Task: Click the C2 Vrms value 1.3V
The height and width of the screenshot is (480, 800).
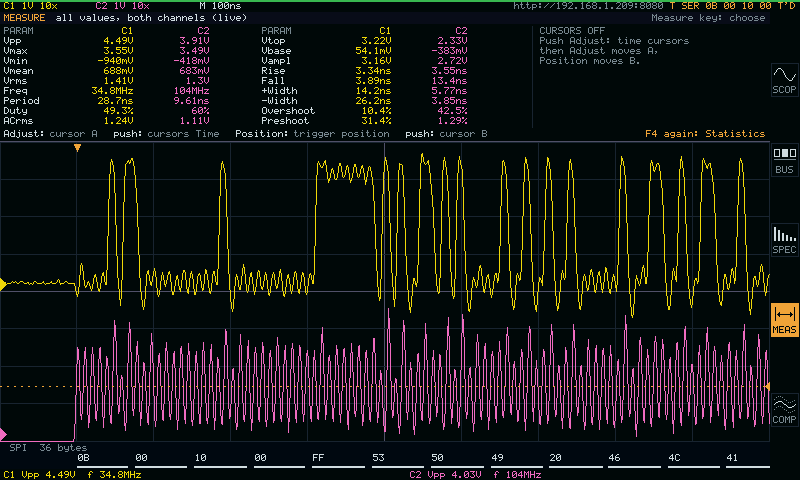Action: 199,81
